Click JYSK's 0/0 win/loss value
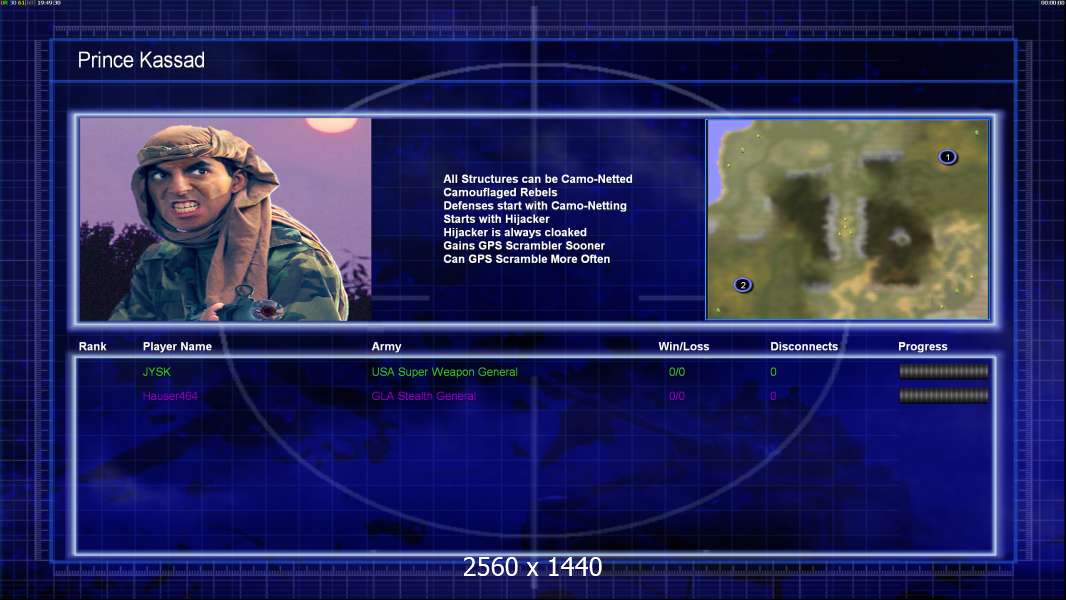This screenshot has height=600, width=1066. [676, 372]
